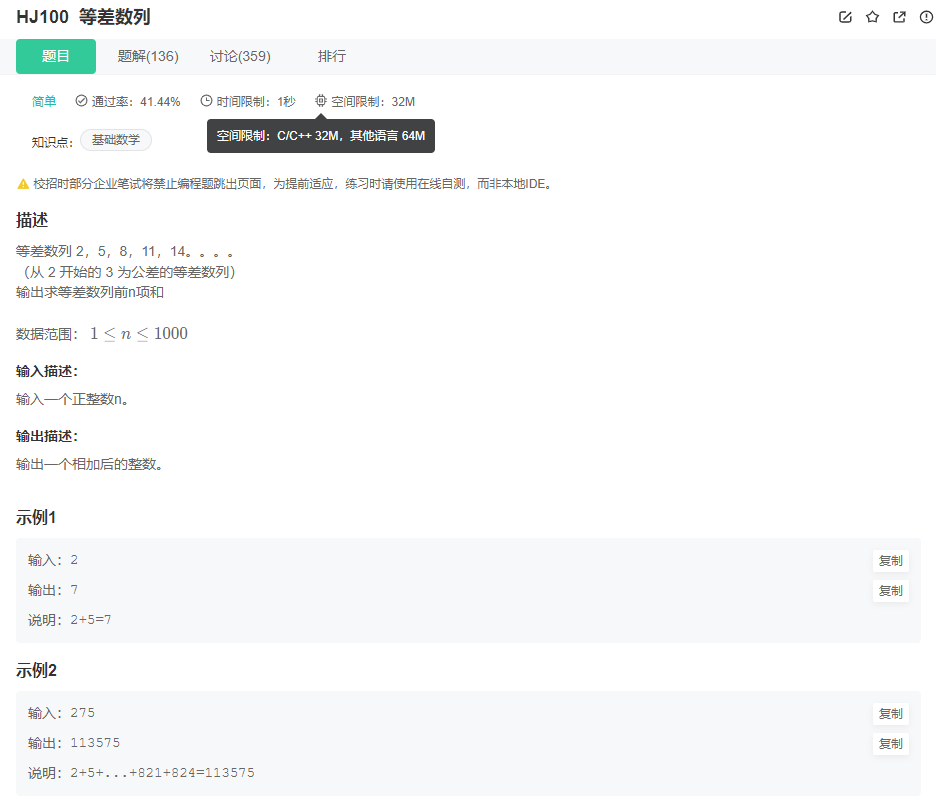Copy example 1 output 7 with 复制
This screenshot has height=803, width=936.
point(890,590)
